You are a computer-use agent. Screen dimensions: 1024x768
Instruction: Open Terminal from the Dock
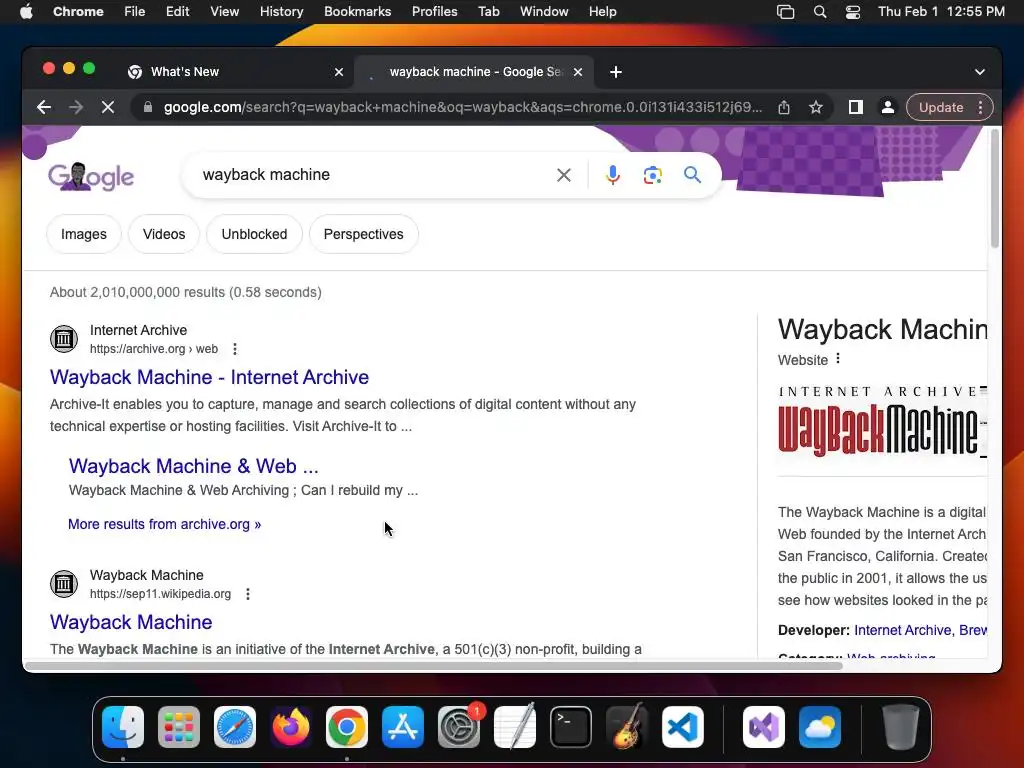pos(571,727)
